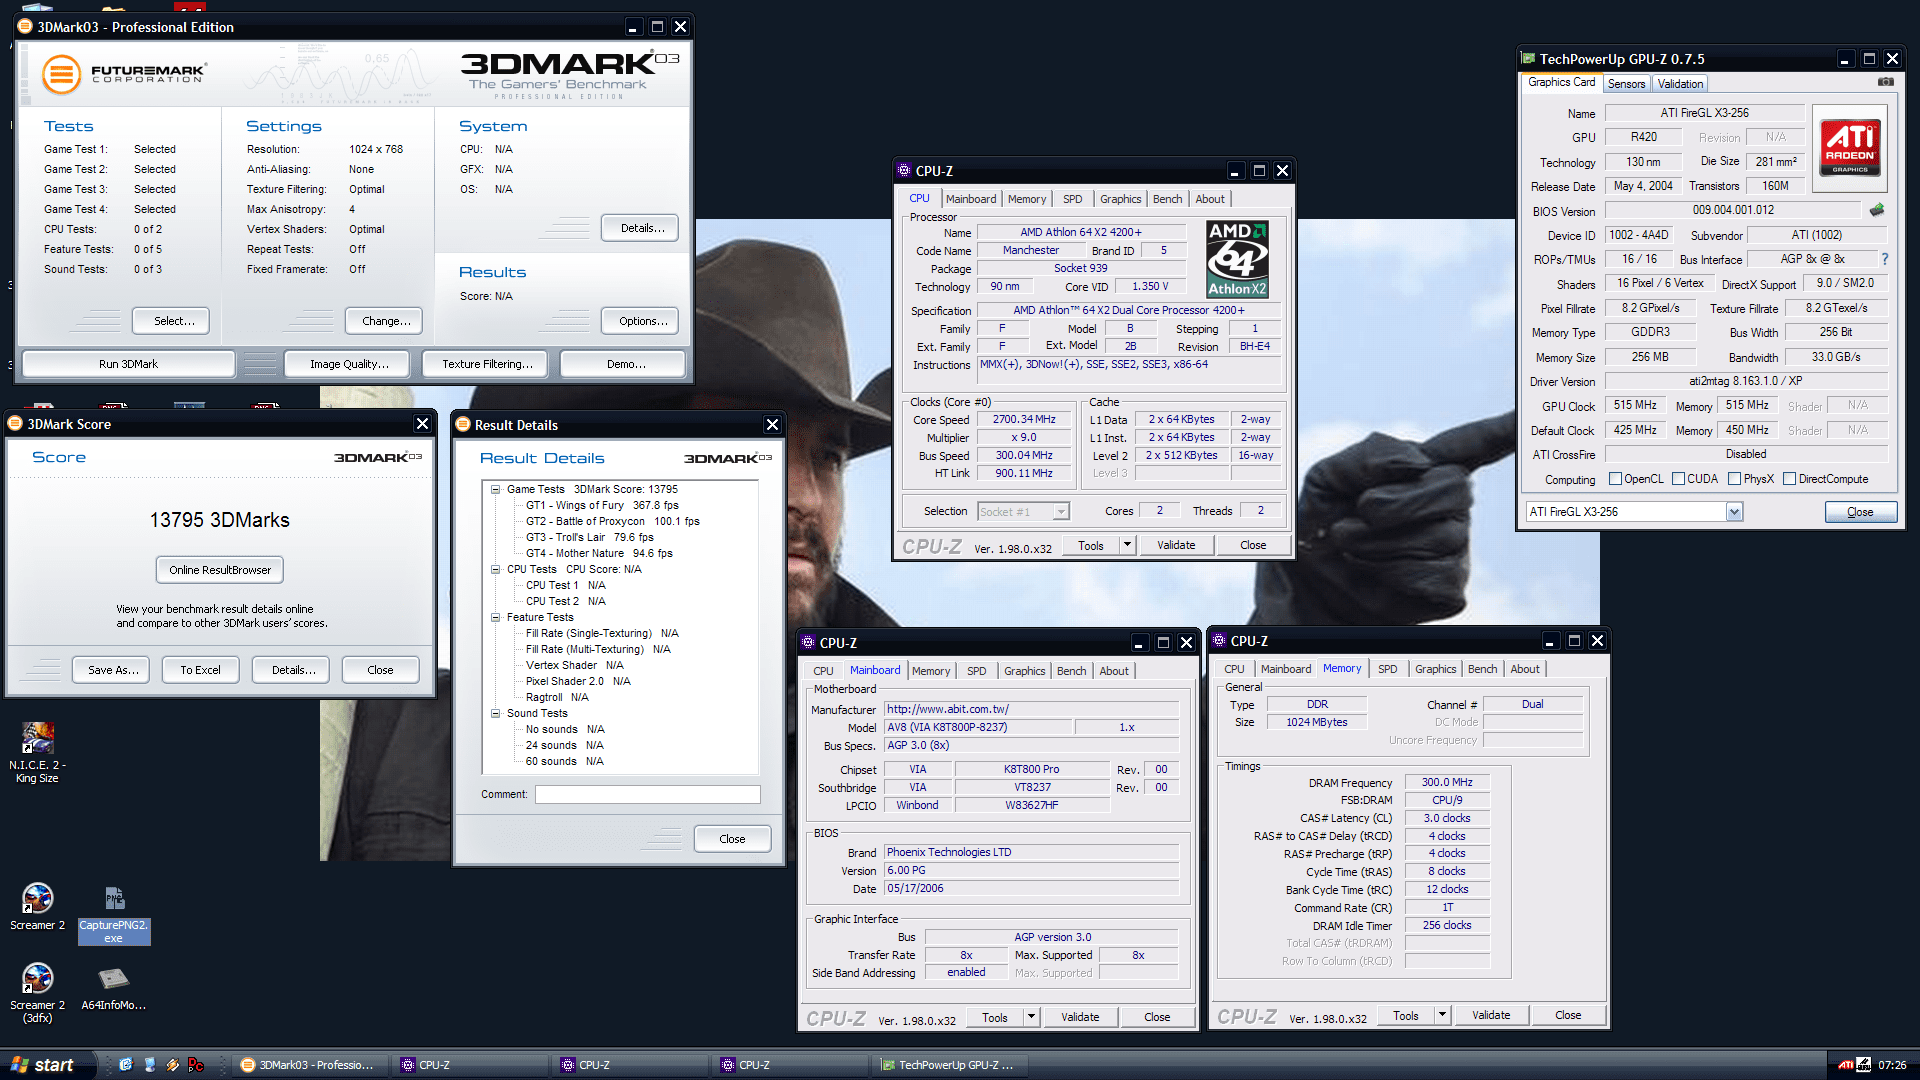Viewport: 1920px width, 1080px height.
Task: Click the GPU-Z title bar icon
Action: tap(1528, 59)
